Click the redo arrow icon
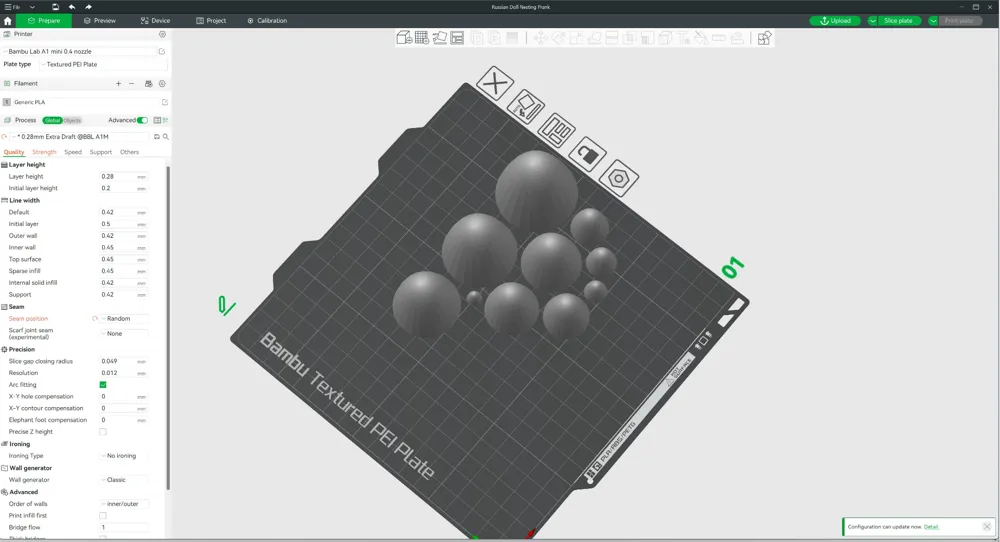 (88, 6)
